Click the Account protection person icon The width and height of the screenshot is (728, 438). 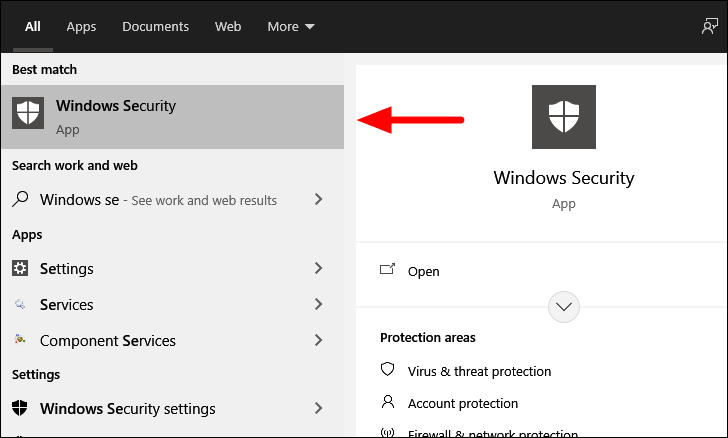pyautogui.click(x=388, y=402)
